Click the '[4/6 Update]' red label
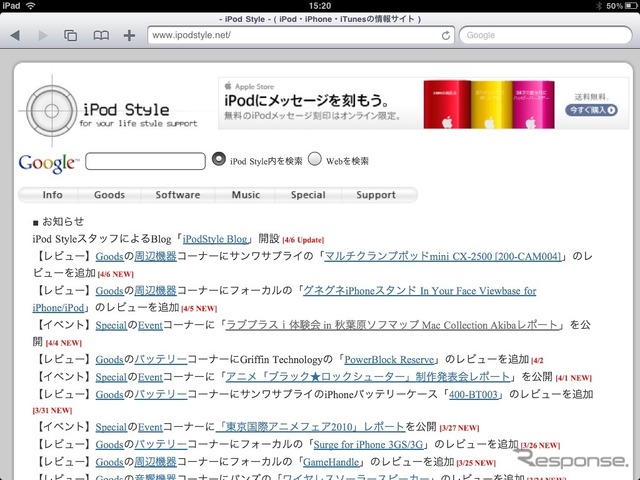Viewport: 640px width, 480px height. coord(303,240)
